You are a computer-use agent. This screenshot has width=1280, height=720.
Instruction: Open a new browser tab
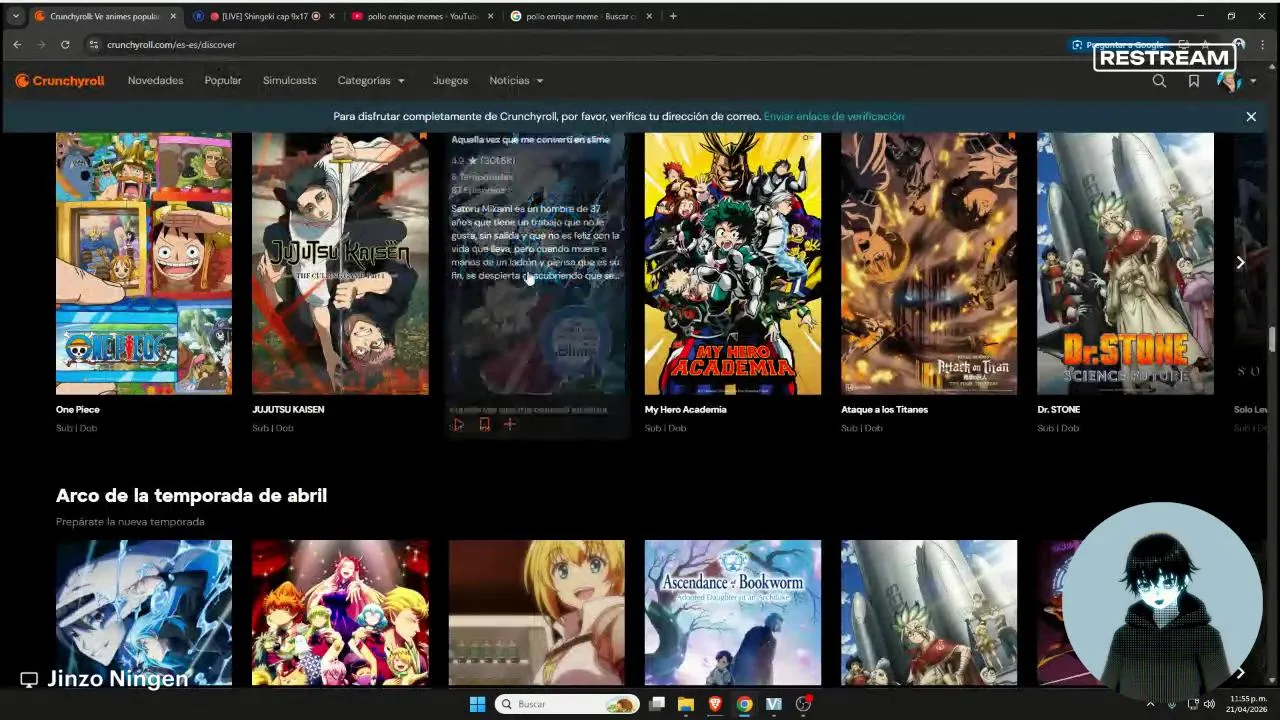click(673, 16)
